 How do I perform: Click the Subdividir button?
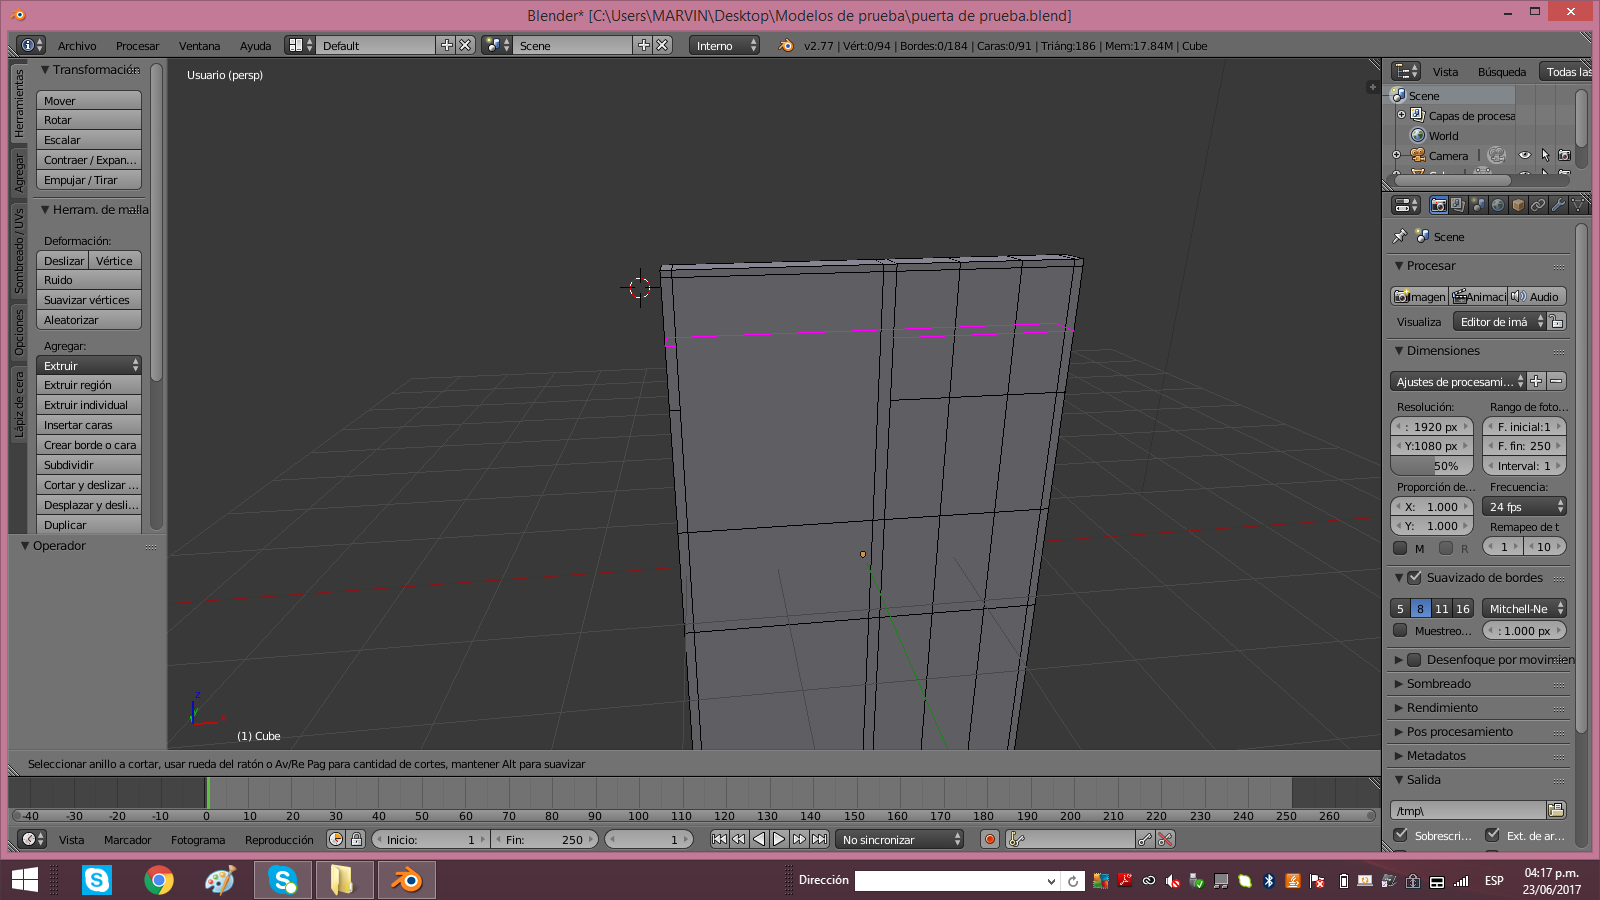89,465
